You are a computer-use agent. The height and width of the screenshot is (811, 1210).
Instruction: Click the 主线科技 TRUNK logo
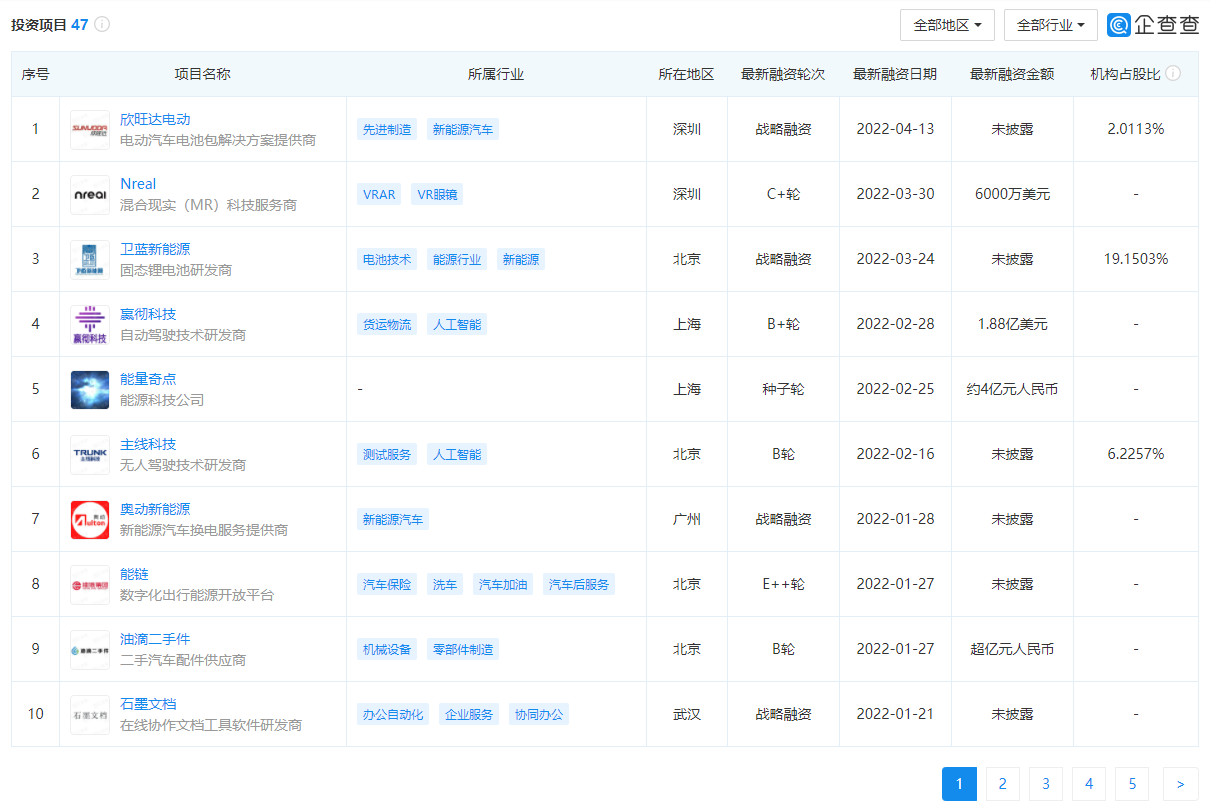pos(90,454)
